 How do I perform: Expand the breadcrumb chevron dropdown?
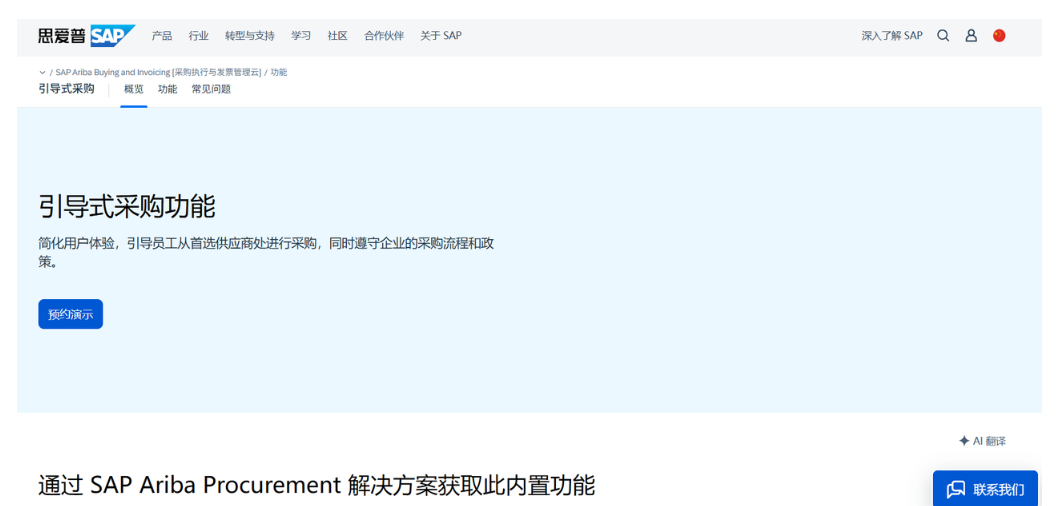click(42, 72)
